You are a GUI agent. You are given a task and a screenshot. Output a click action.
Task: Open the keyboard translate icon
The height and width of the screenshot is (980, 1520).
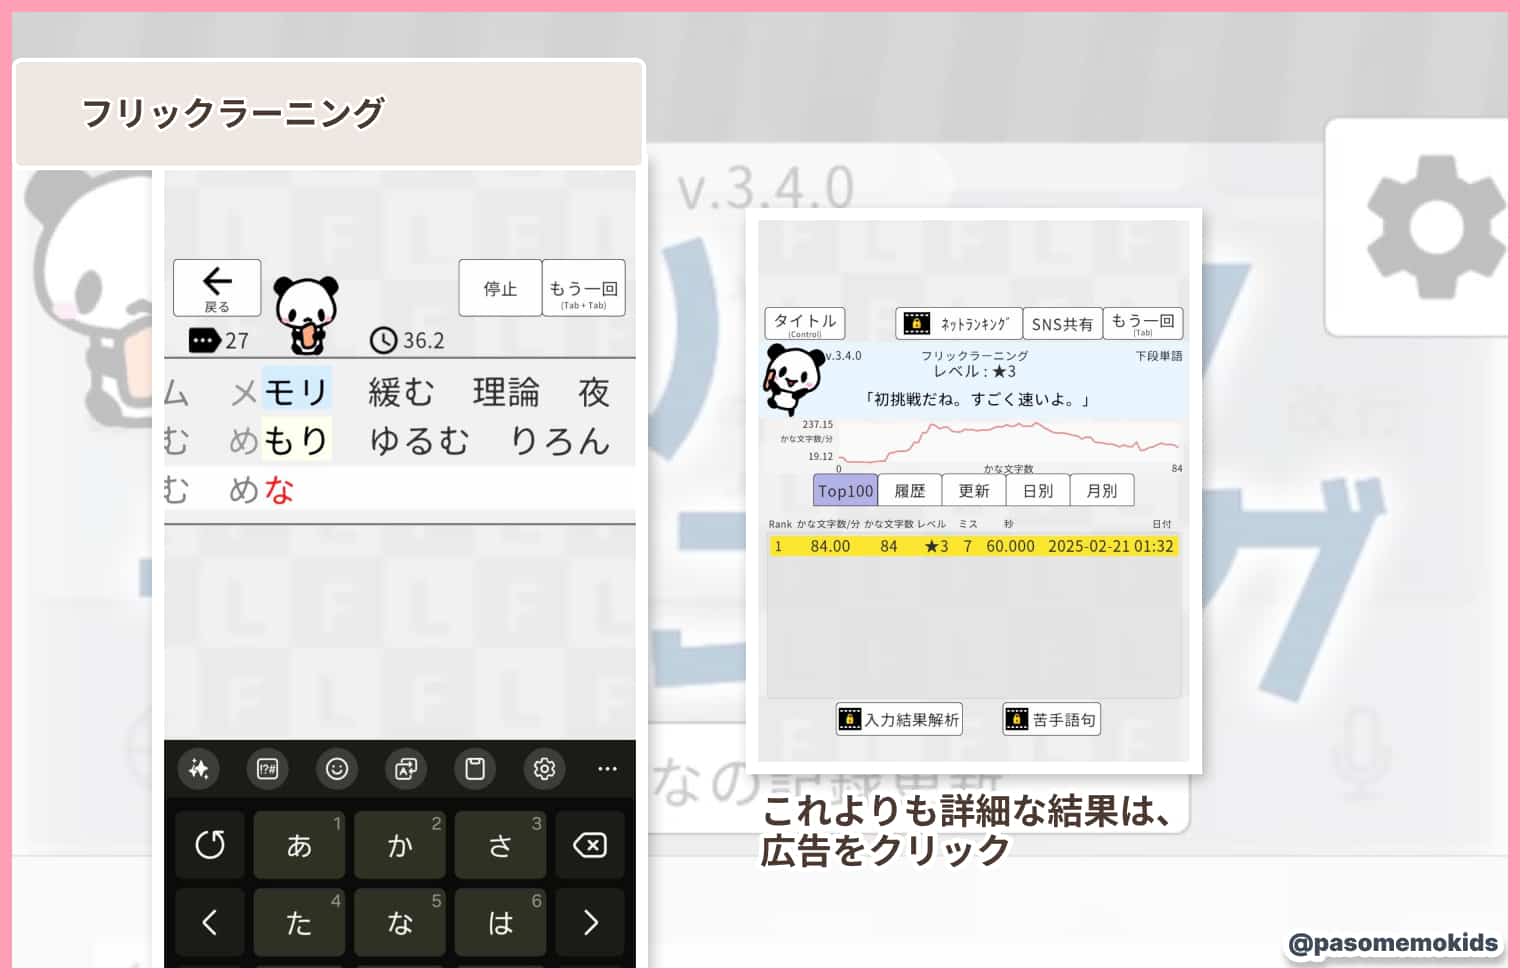(x=406, y=769)
